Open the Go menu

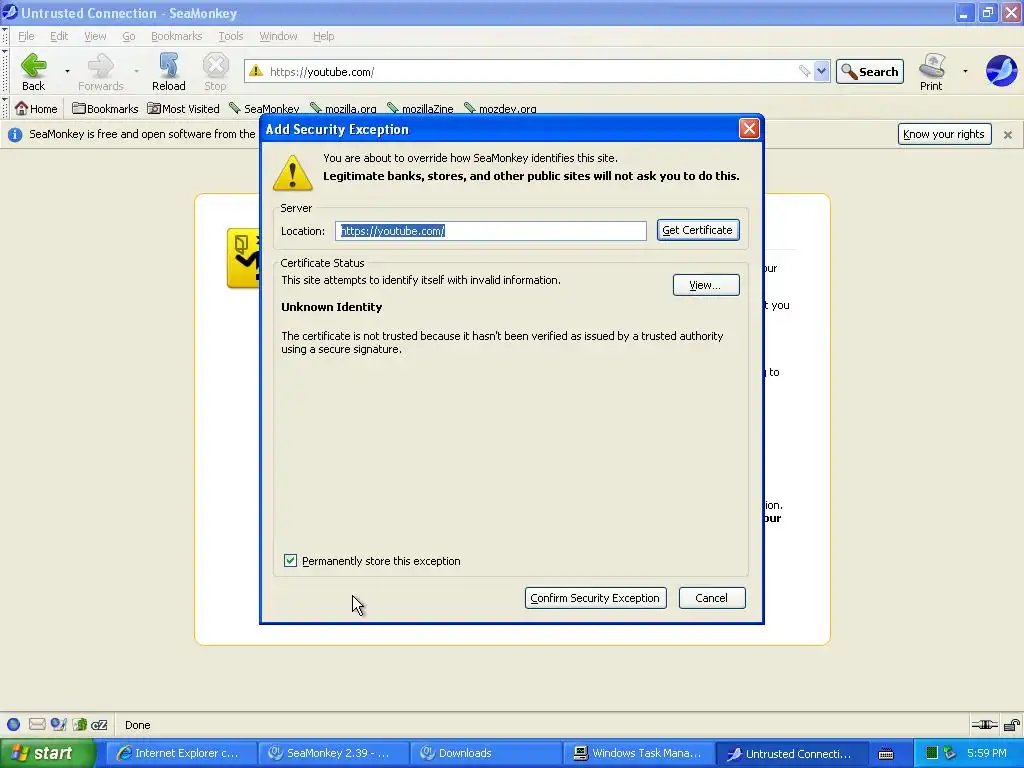click(129, 36)
